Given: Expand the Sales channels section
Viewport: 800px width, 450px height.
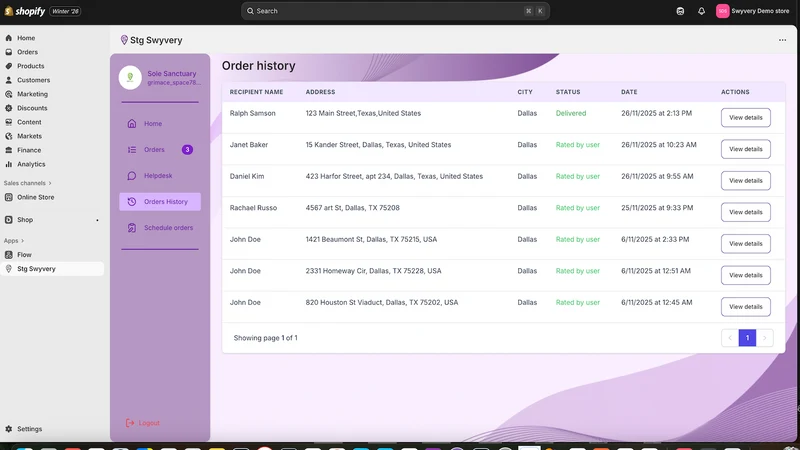Looking at the screenshot, I should [28, 183].
